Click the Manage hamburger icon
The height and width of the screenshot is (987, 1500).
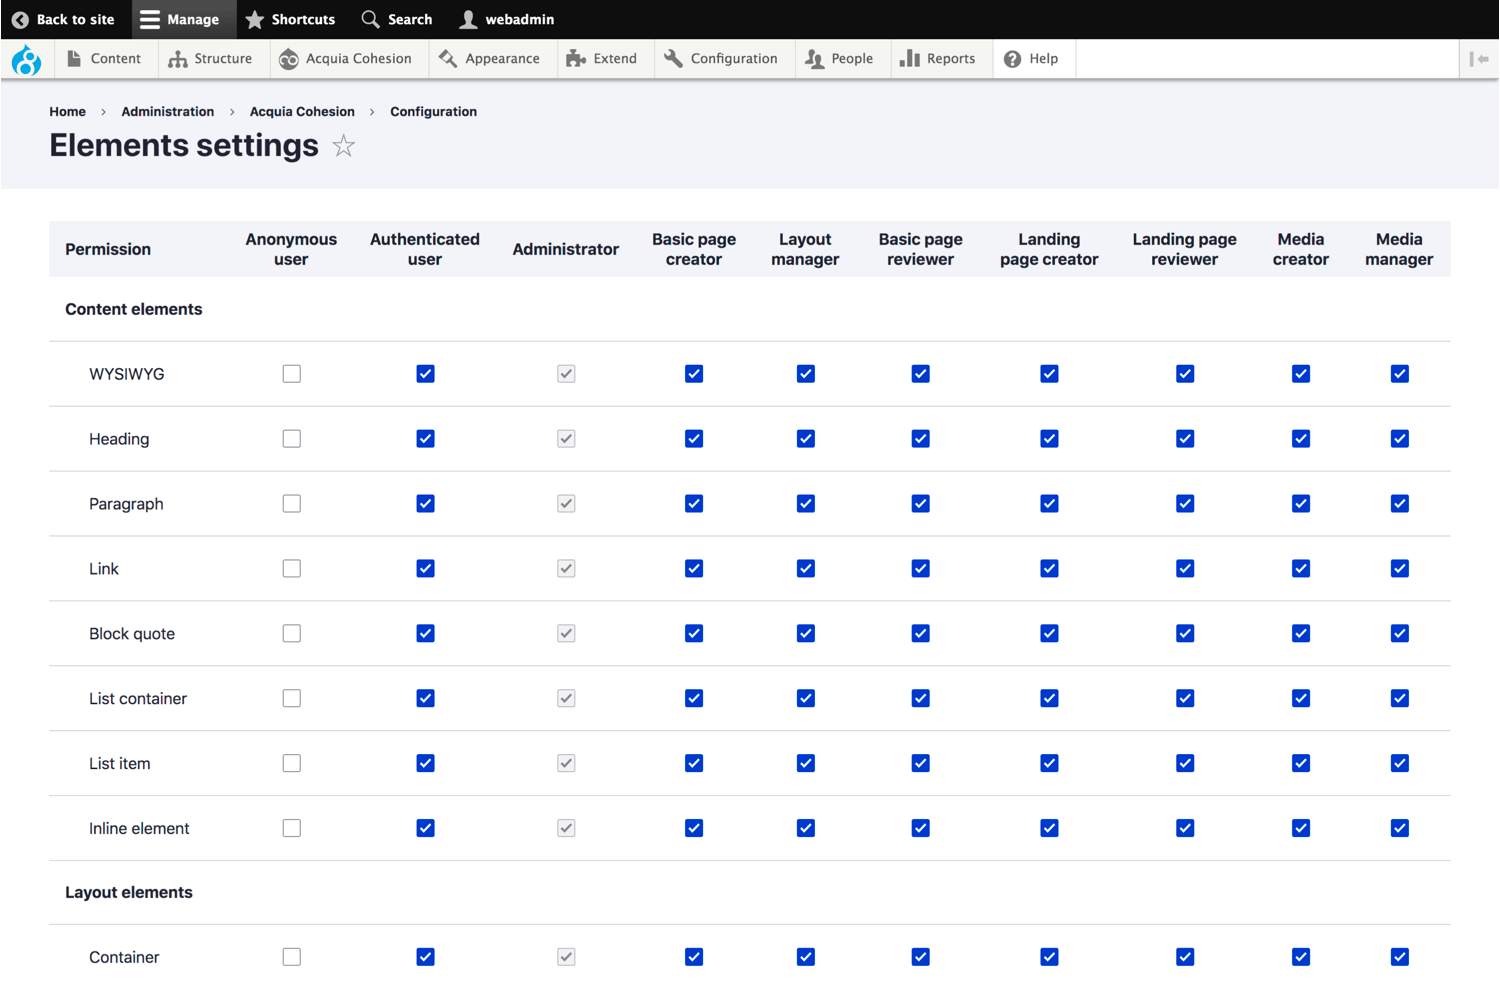pos(150,20)
